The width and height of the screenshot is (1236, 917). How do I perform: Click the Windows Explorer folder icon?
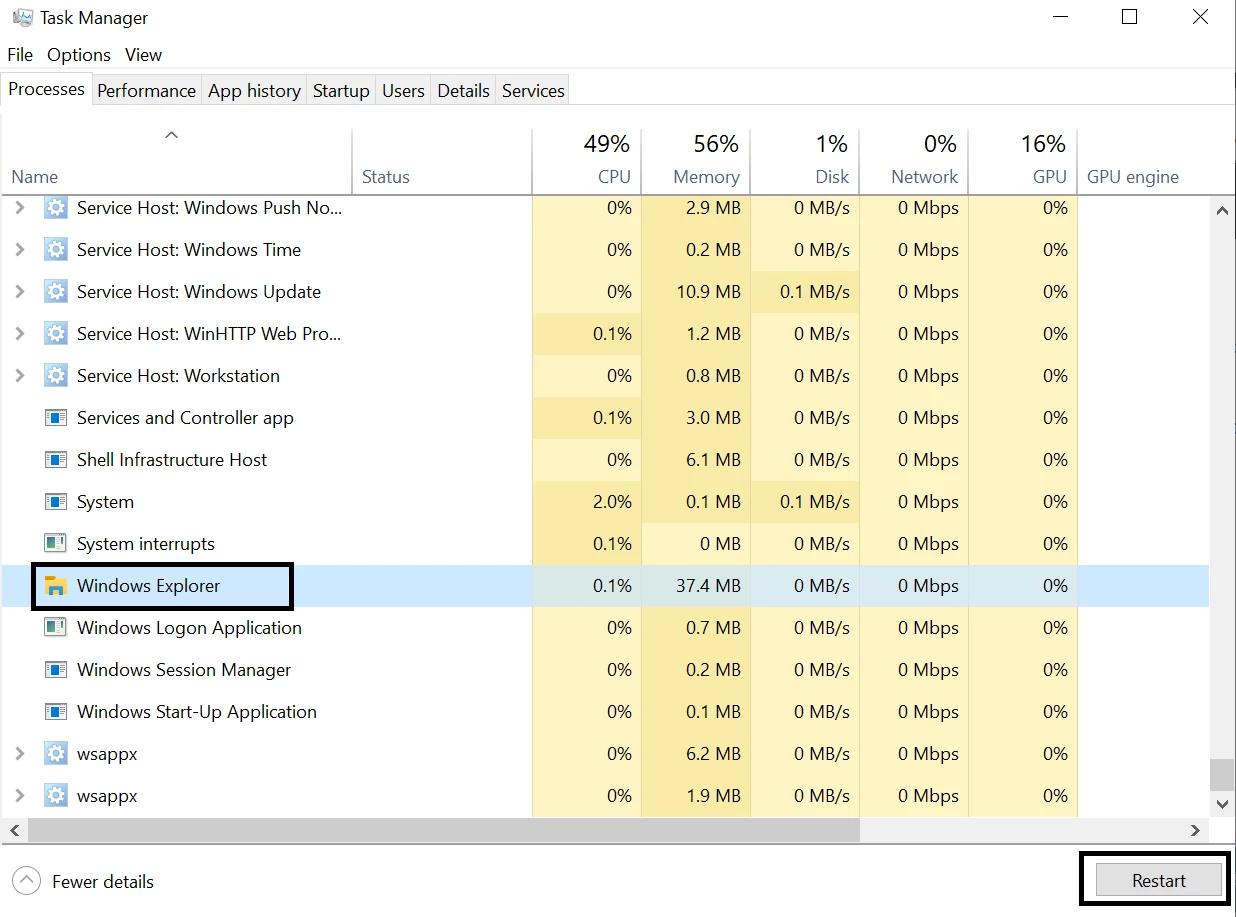56,586
